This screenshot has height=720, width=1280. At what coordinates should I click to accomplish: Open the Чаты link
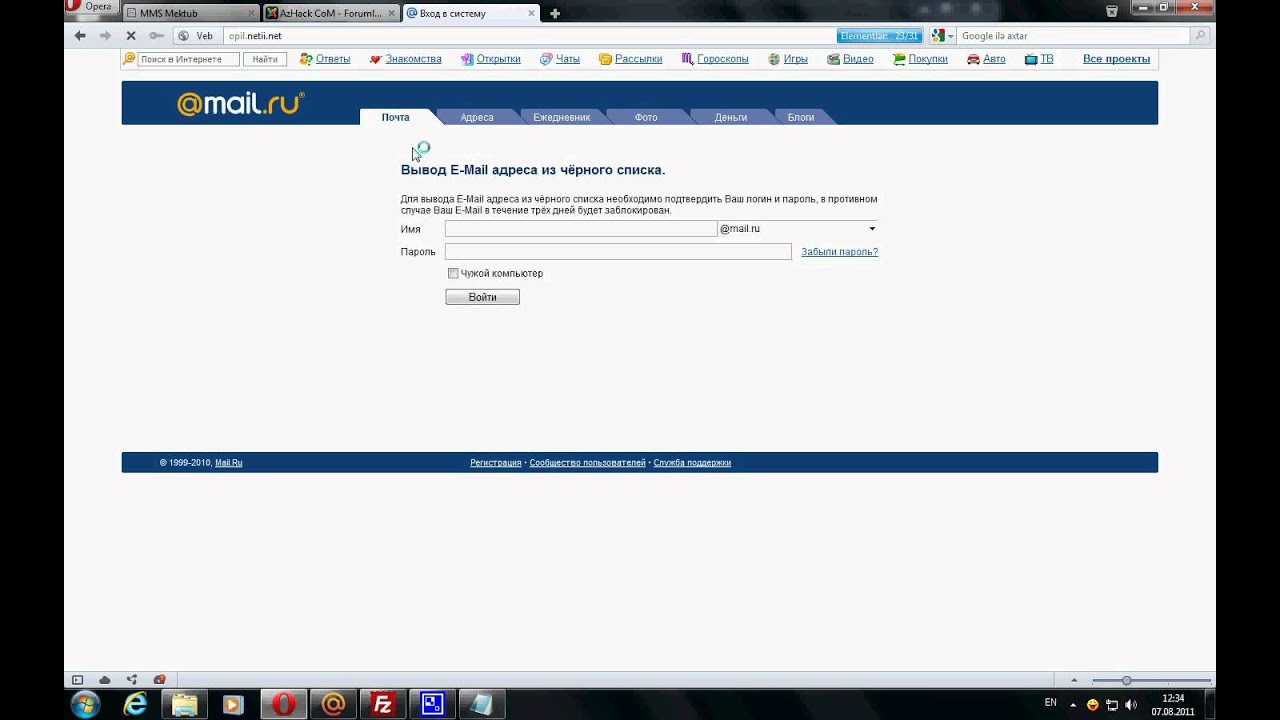(x=567, y=59)
